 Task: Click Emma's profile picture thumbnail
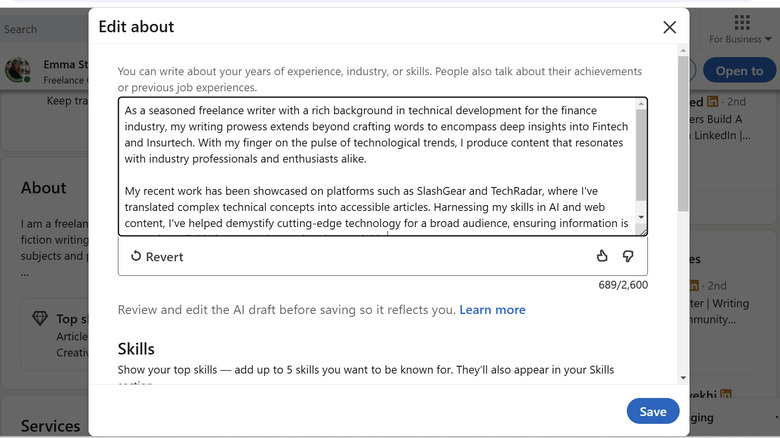click(17, 69)
